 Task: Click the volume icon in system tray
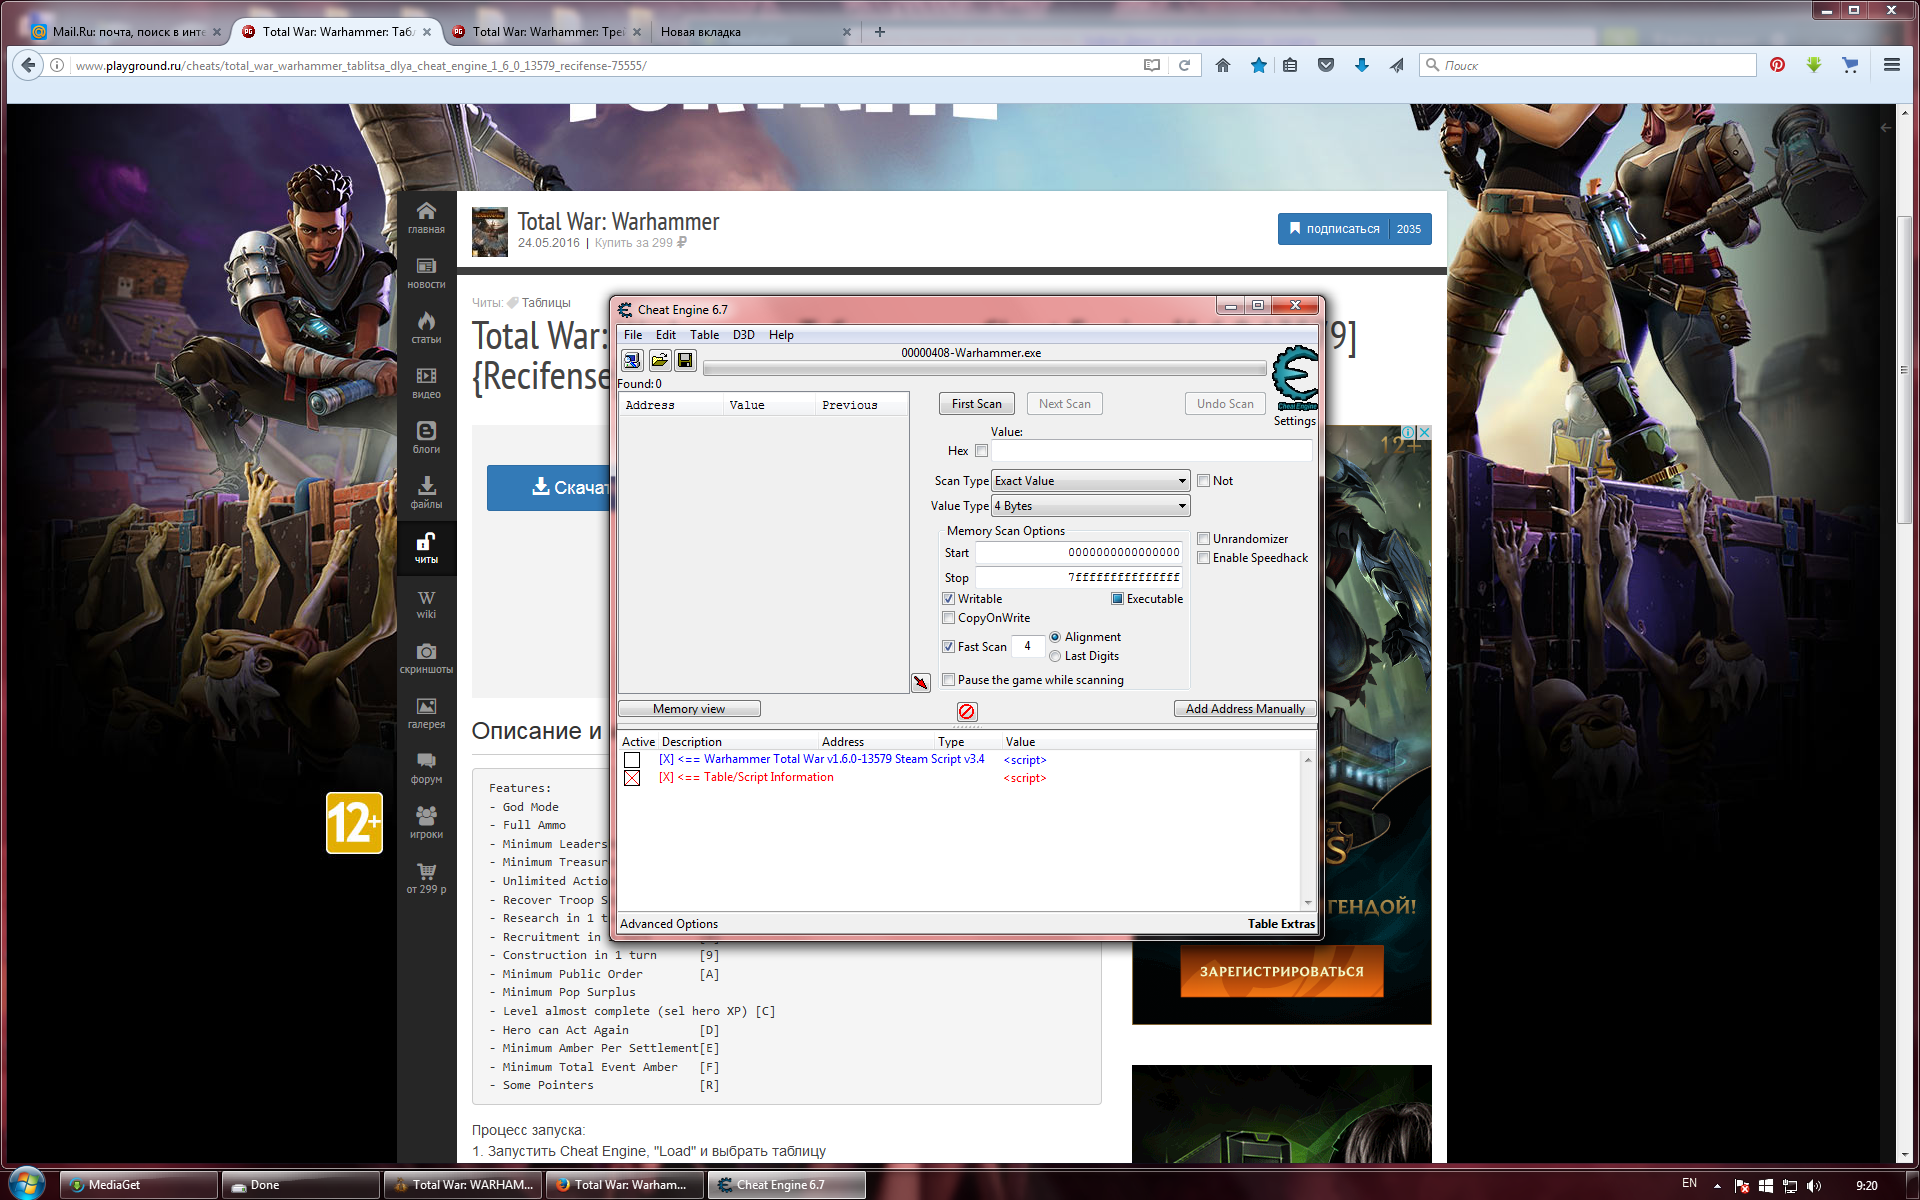click(1814, 1185)
